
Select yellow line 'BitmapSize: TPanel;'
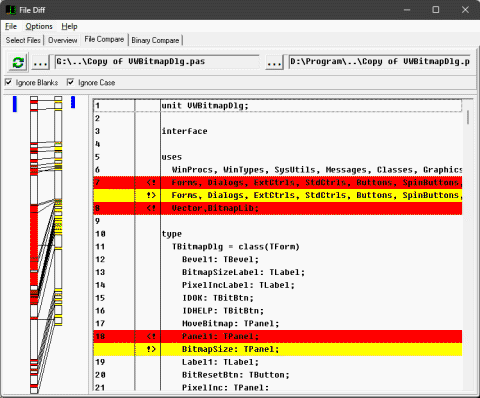[x=278, y=349]
